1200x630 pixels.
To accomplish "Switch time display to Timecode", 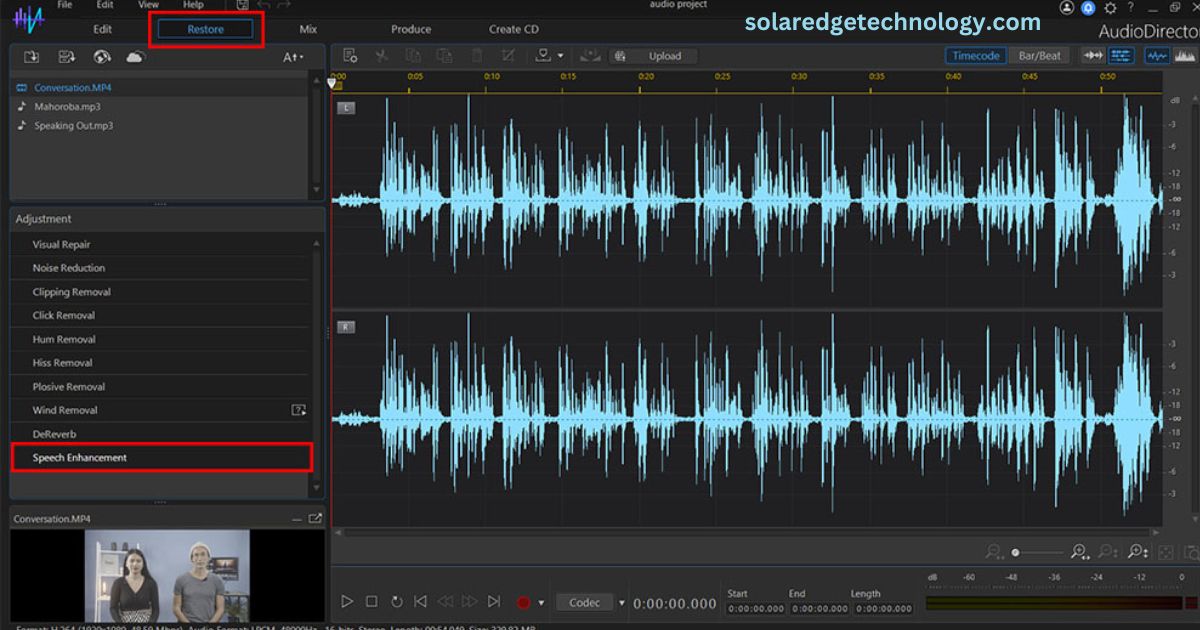I will tap(976, 56).
